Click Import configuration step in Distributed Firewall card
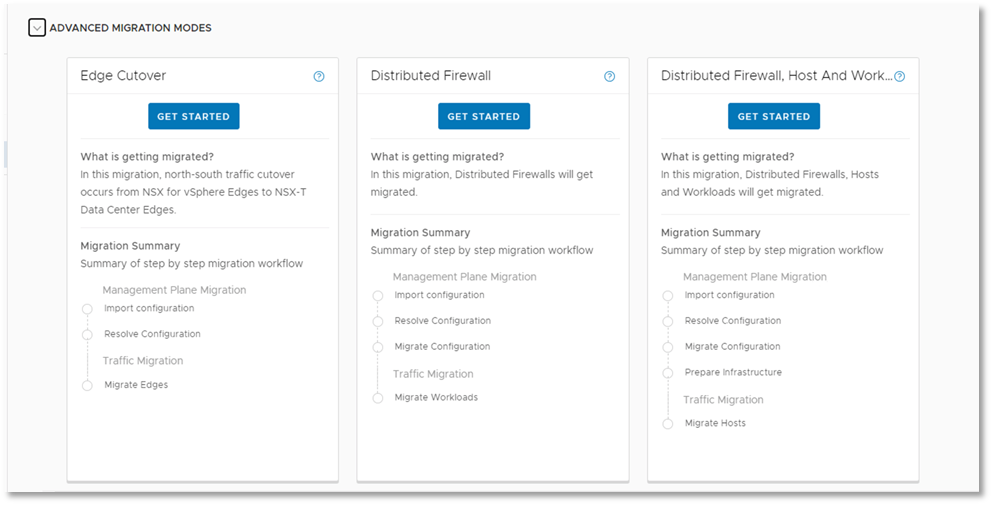 tap(440, 295)
